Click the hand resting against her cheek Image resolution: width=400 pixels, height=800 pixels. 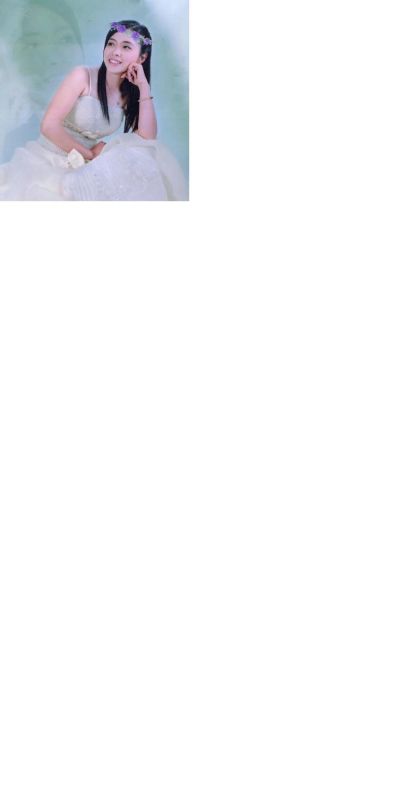coord(137,74)
